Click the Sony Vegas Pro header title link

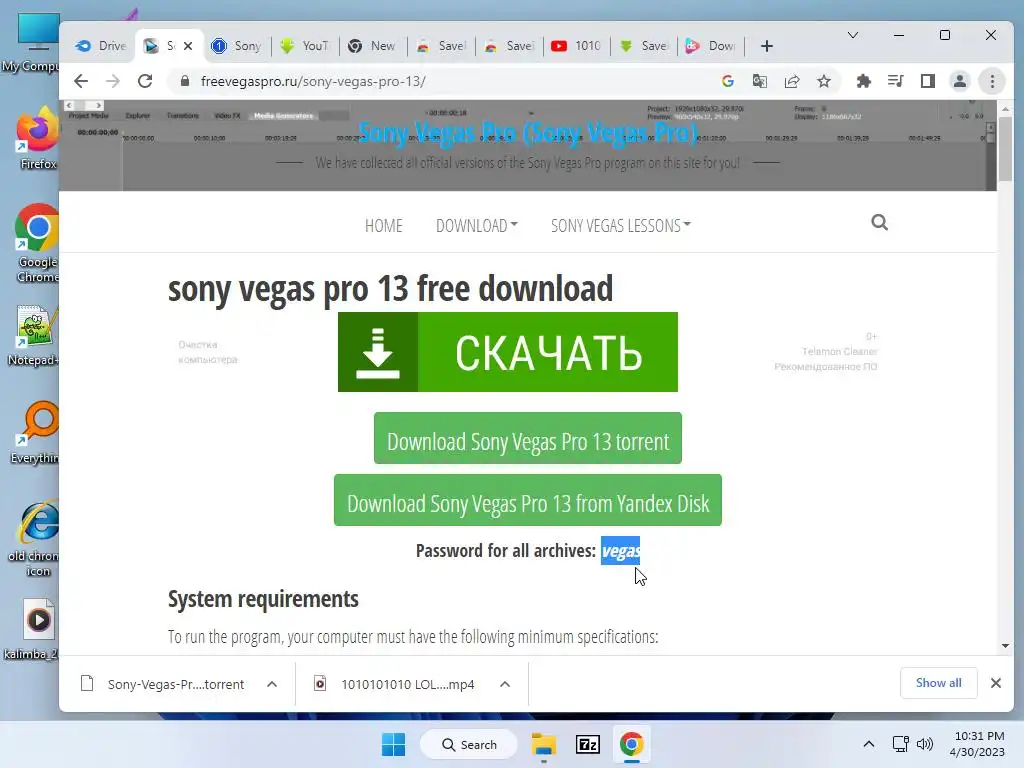pos(528,133)
